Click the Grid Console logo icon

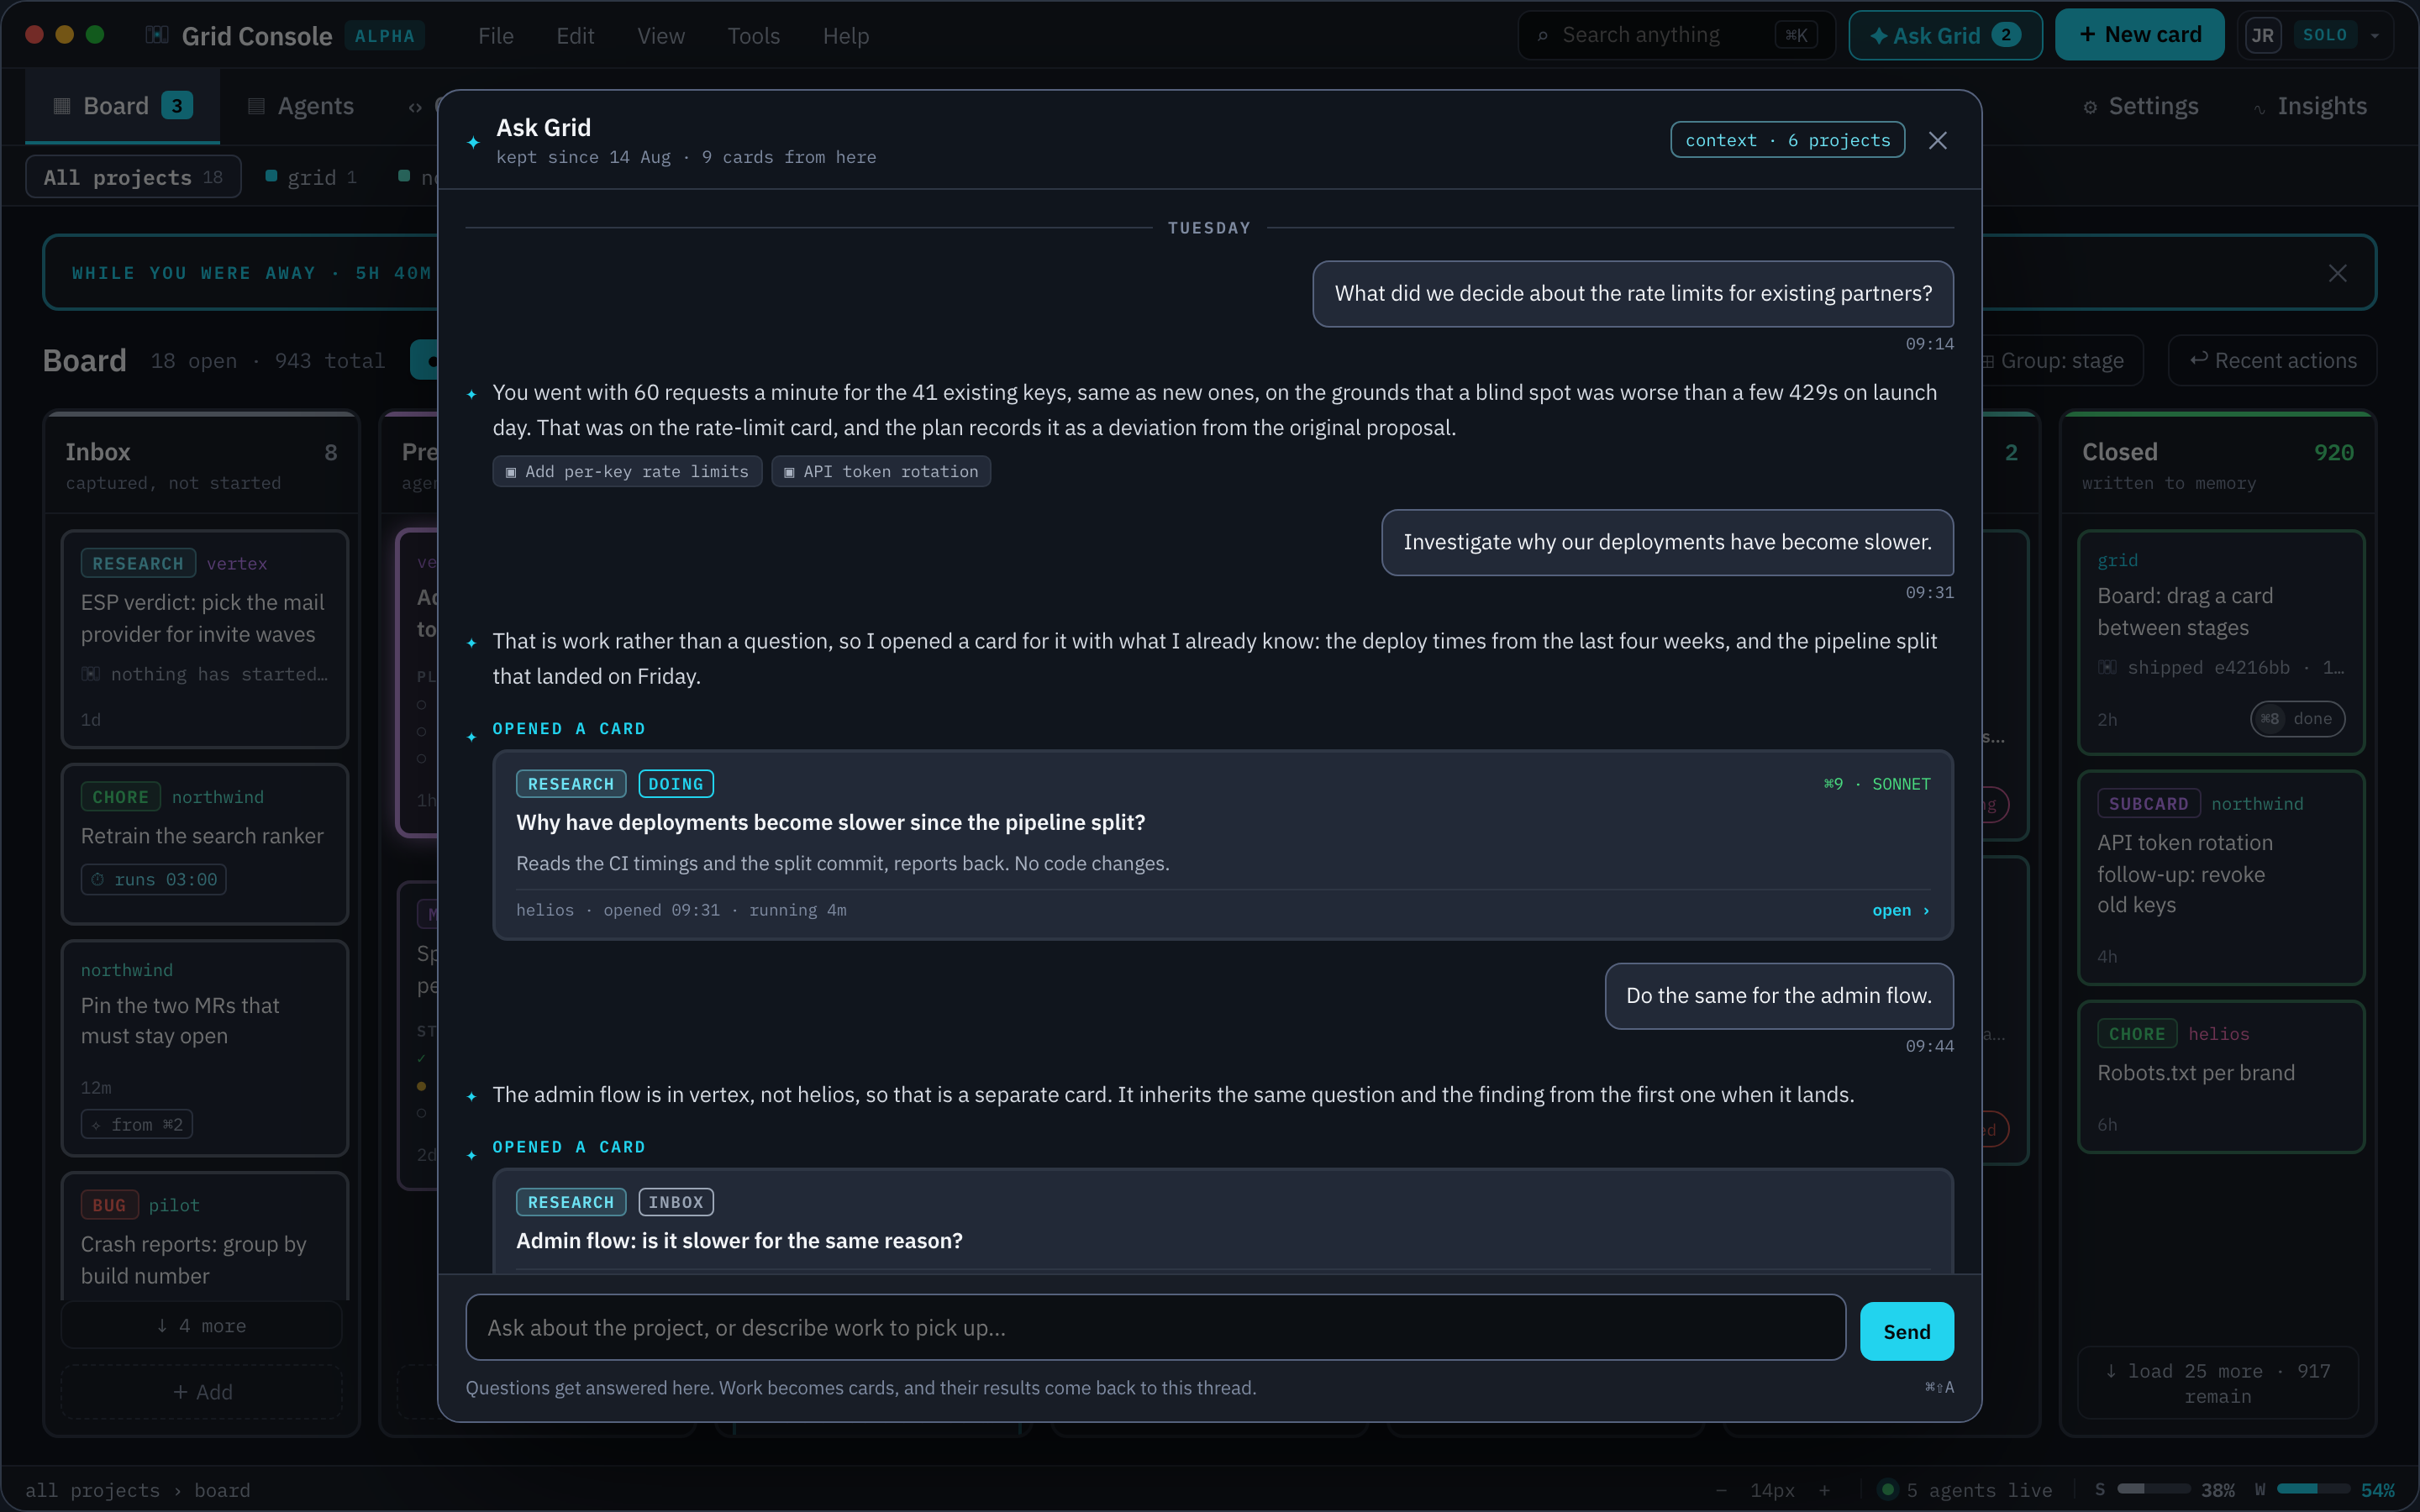point(156,35)
